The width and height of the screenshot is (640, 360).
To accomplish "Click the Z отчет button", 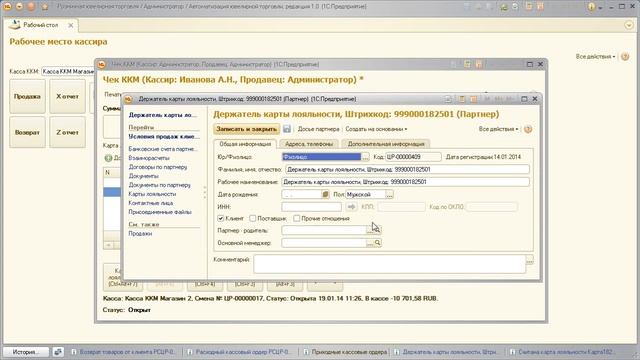I will (x=67, y=132).
